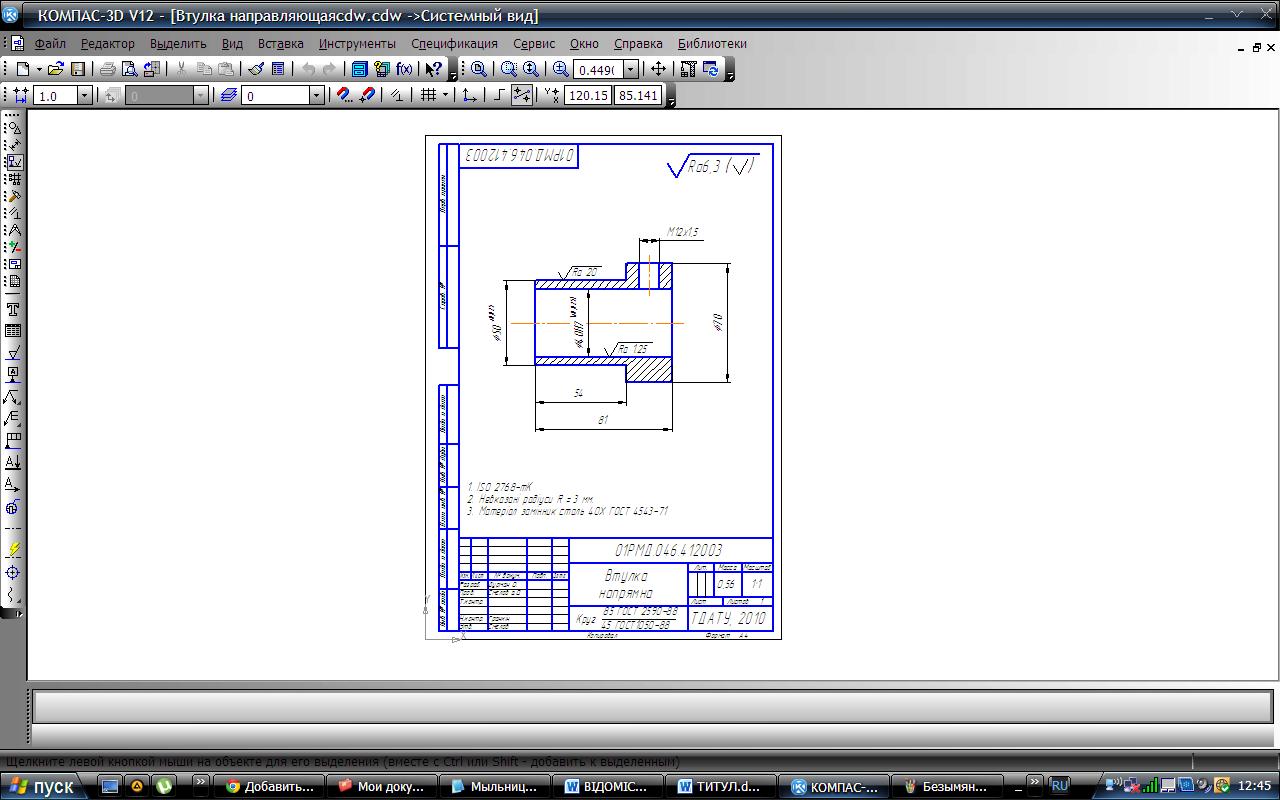Open the current step 1.0 dropdown
The width and height of the screenshot is (1280, 800).
84,95
